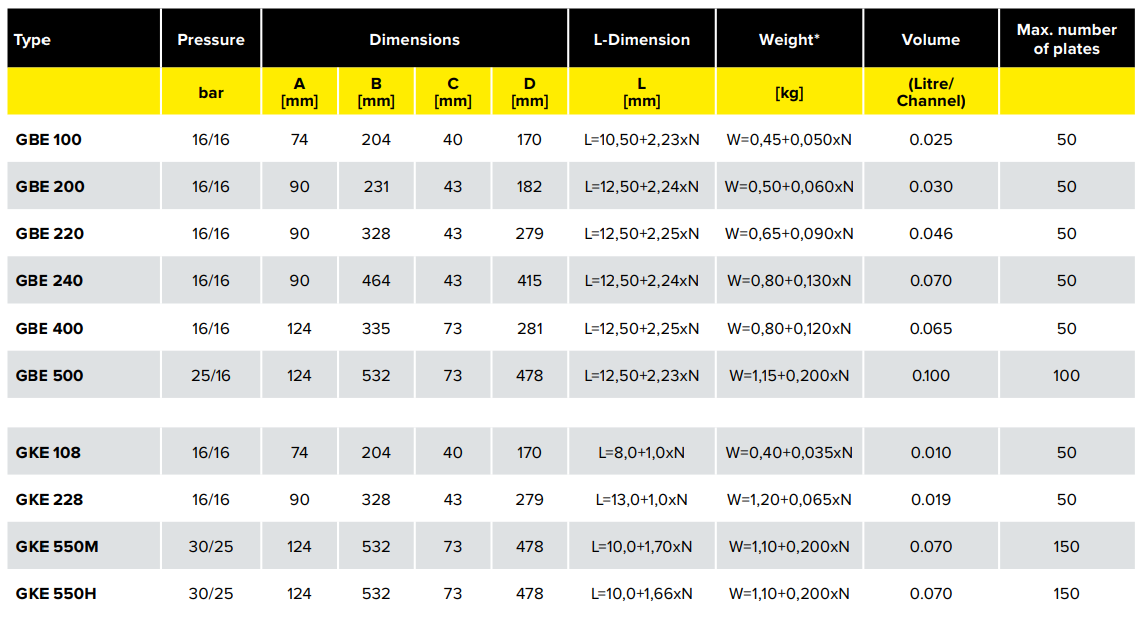
Task: Select the "464" B dimension value
Action: coord(376,281)
